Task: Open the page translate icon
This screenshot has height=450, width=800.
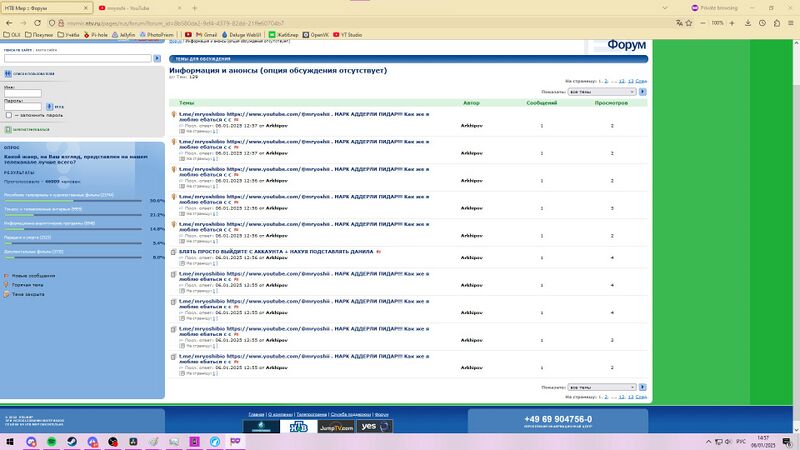Action: pos(679,23)
